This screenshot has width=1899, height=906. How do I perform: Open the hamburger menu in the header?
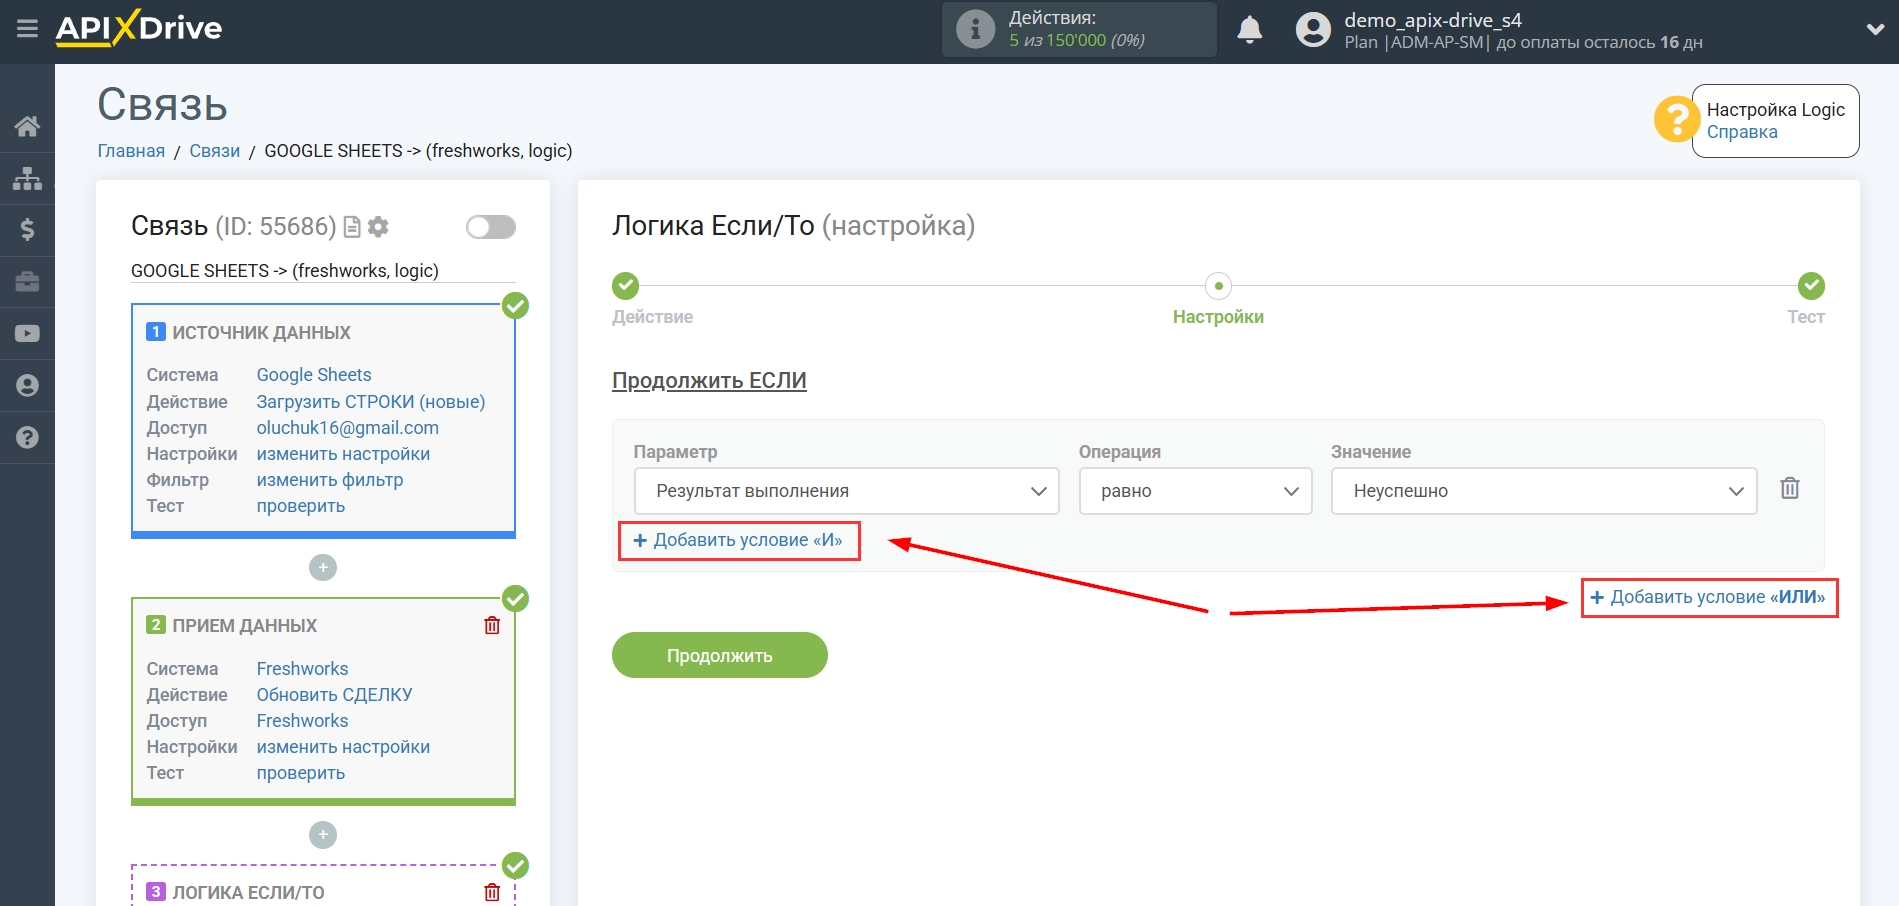(x=27, y=29)
